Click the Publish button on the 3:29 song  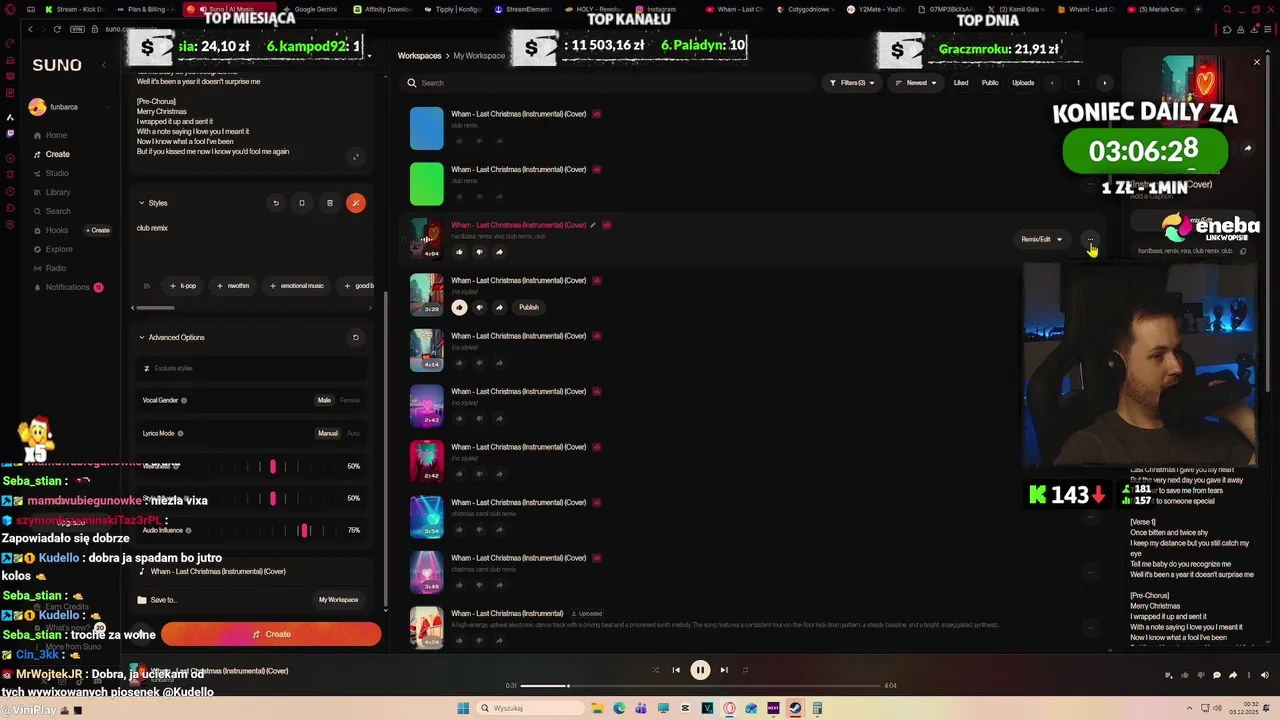[529, 307]
